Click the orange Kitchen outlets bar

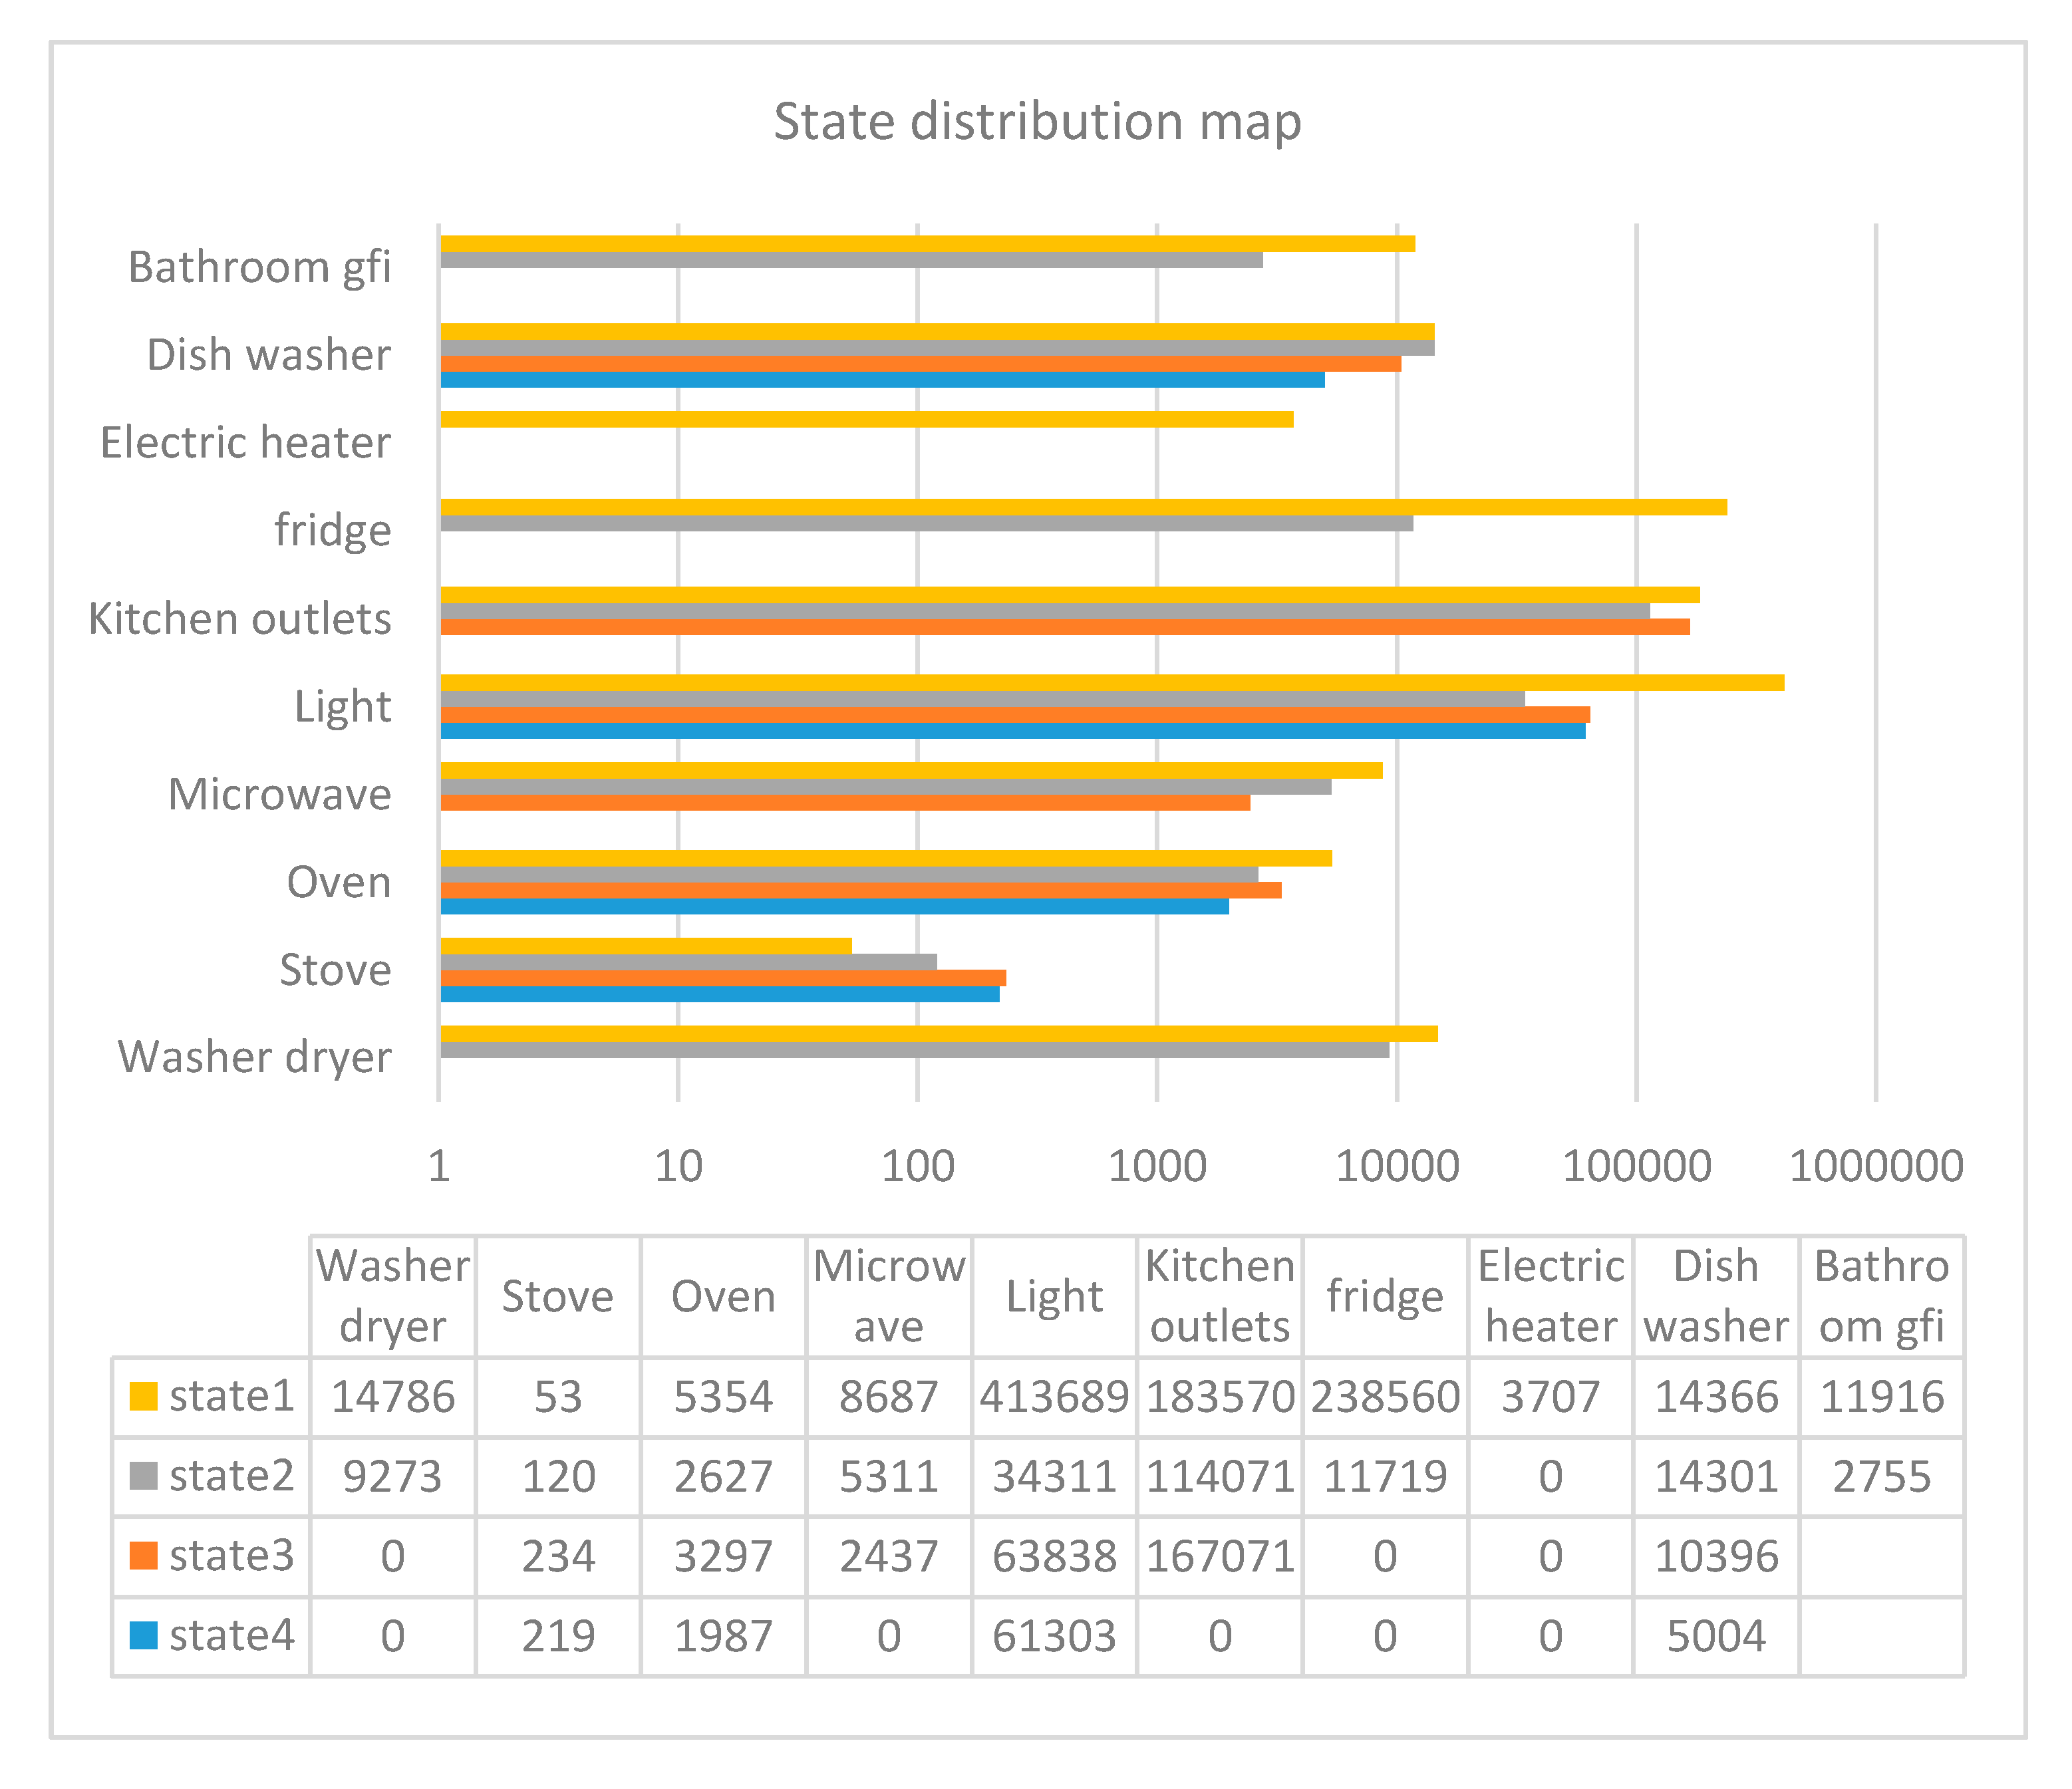pyautogui.click(x=1065, y=627)
